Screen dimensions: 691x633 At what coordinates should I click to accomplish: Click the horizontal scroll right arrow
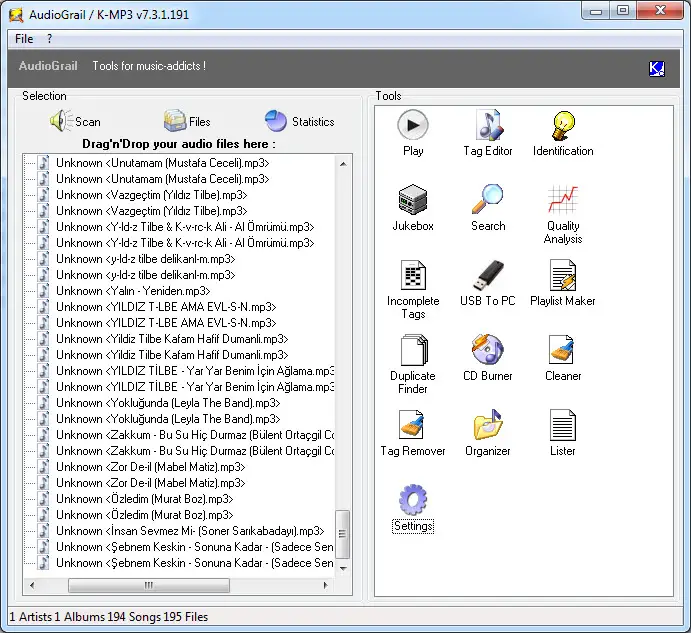pyautogui.click(x=326, y=585)
